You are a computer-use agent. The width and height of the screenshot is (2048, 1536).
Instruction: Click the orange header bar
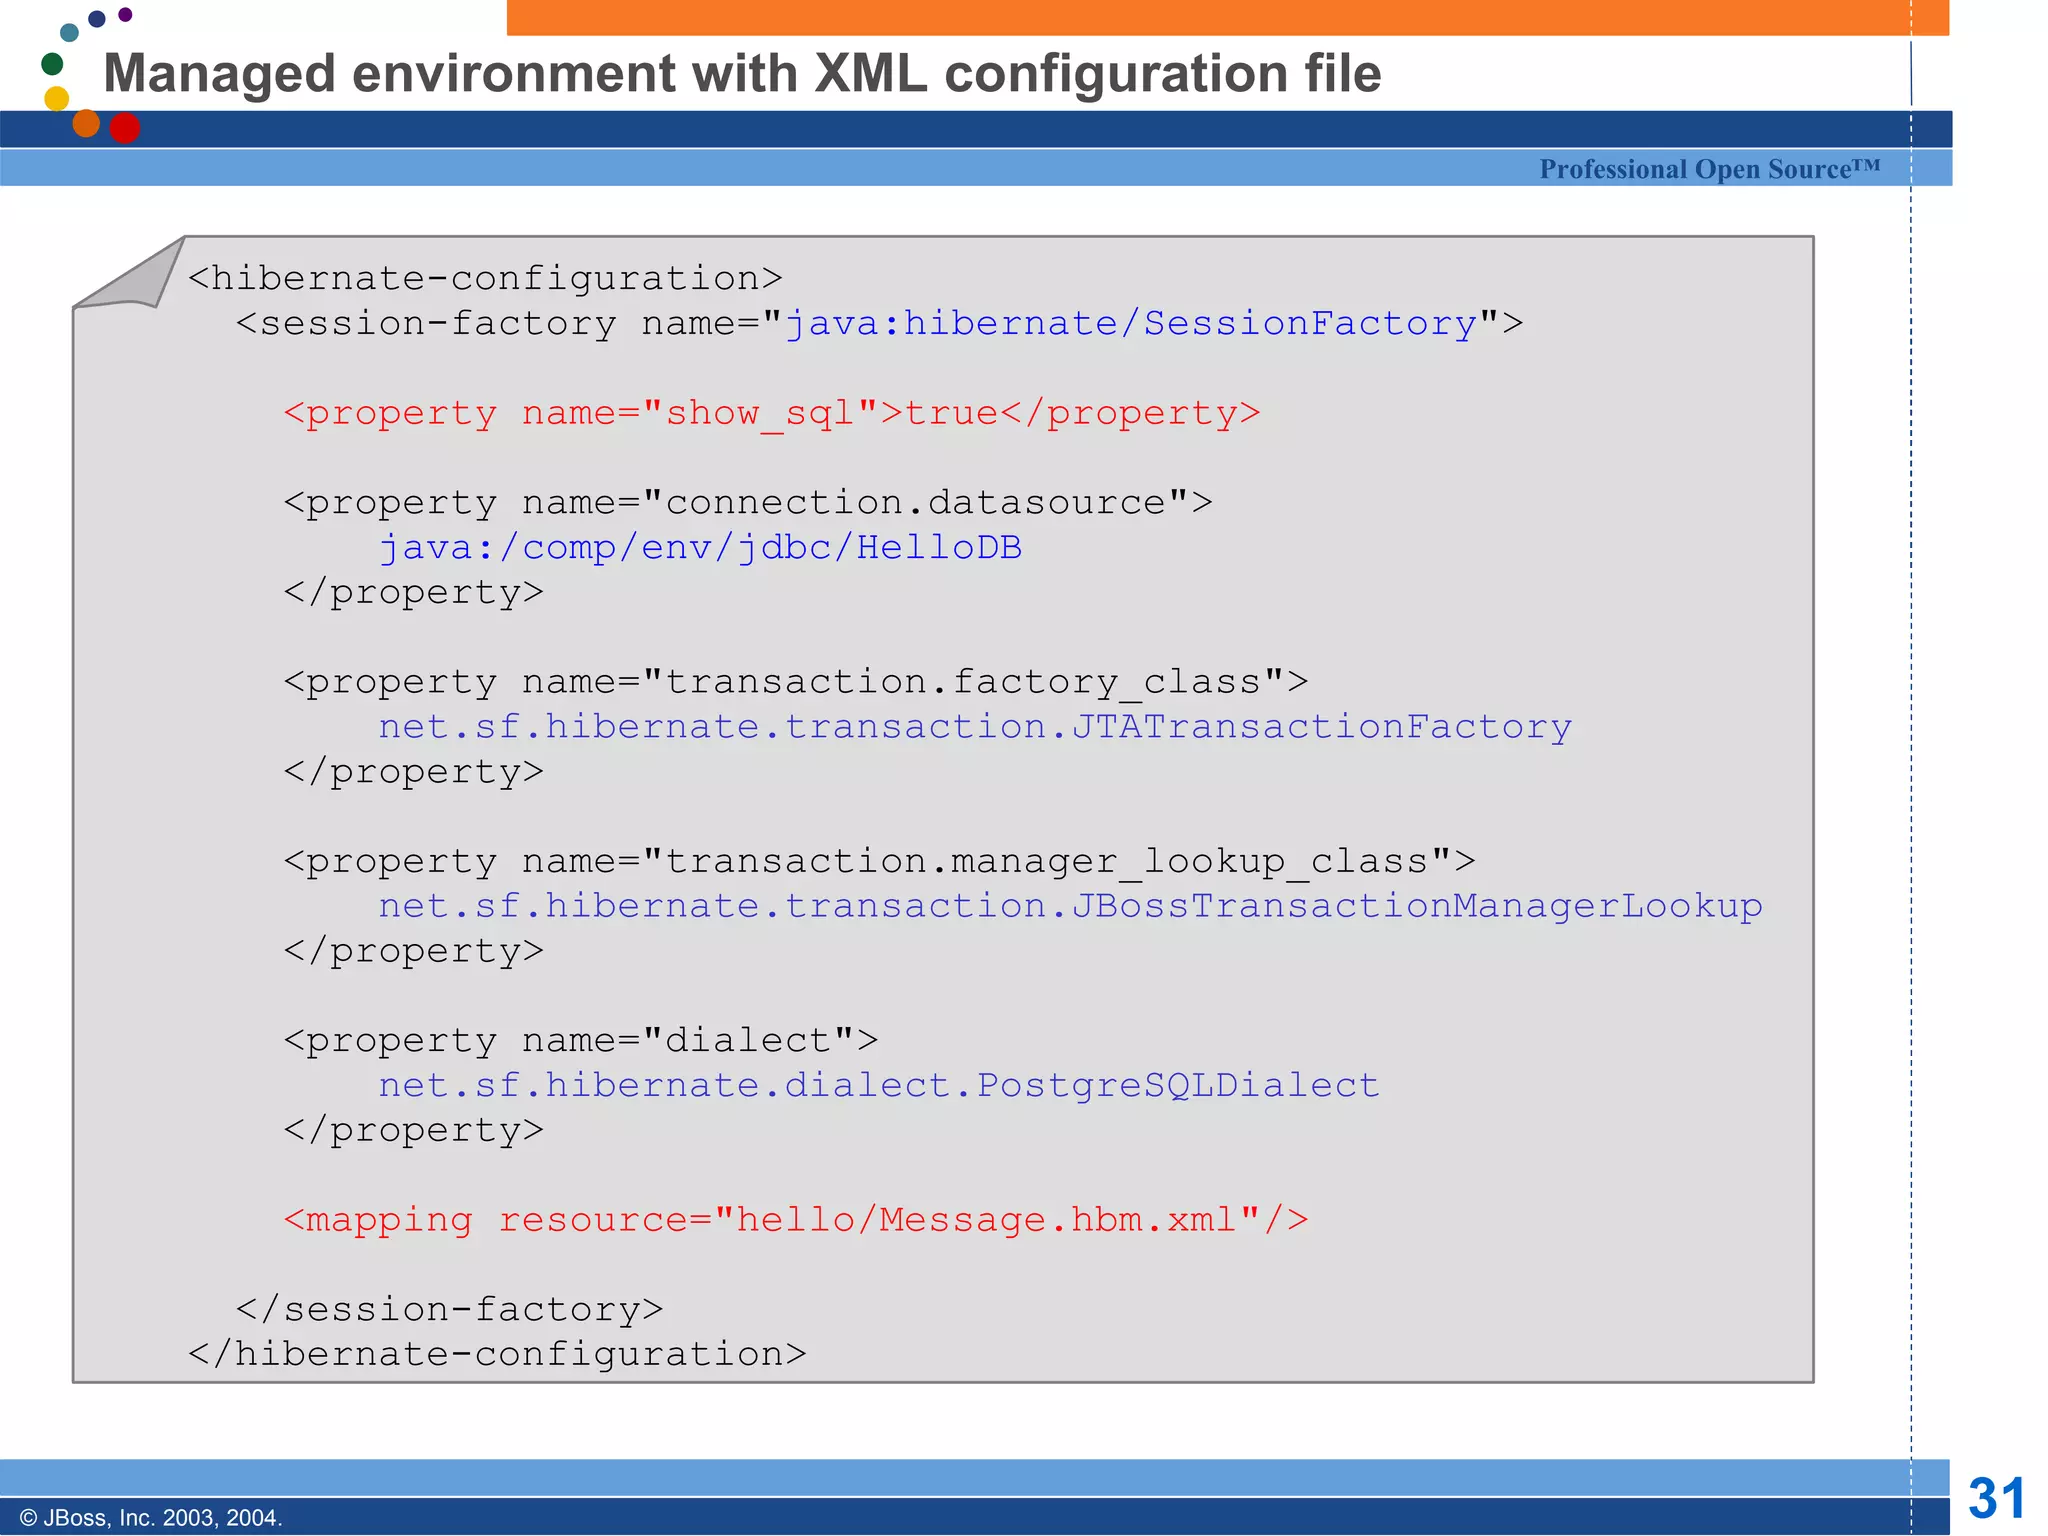tap(1227, 17)
